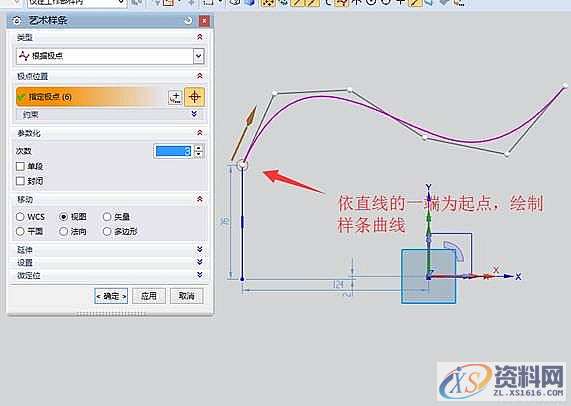
Task: Decrease 次数 with the down stepper arrow
Action: [x=198, y=154]
